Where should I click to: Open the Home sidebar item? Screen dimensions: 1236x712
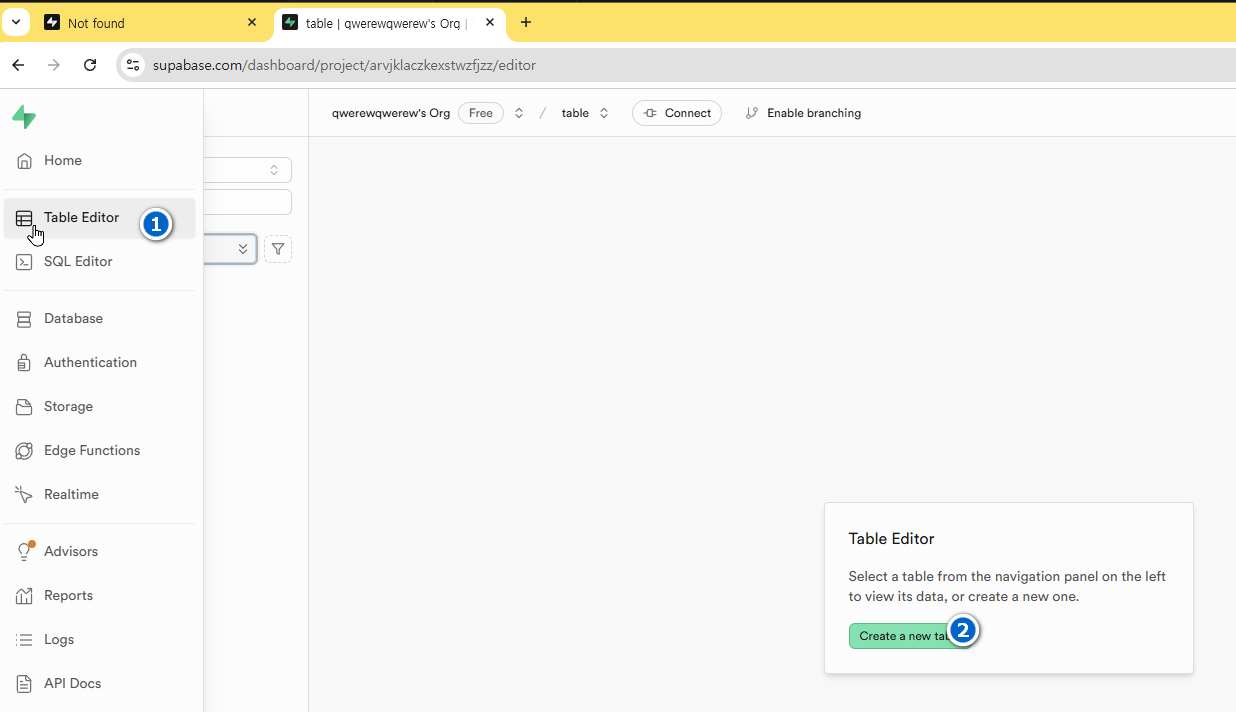pos(62,161)
